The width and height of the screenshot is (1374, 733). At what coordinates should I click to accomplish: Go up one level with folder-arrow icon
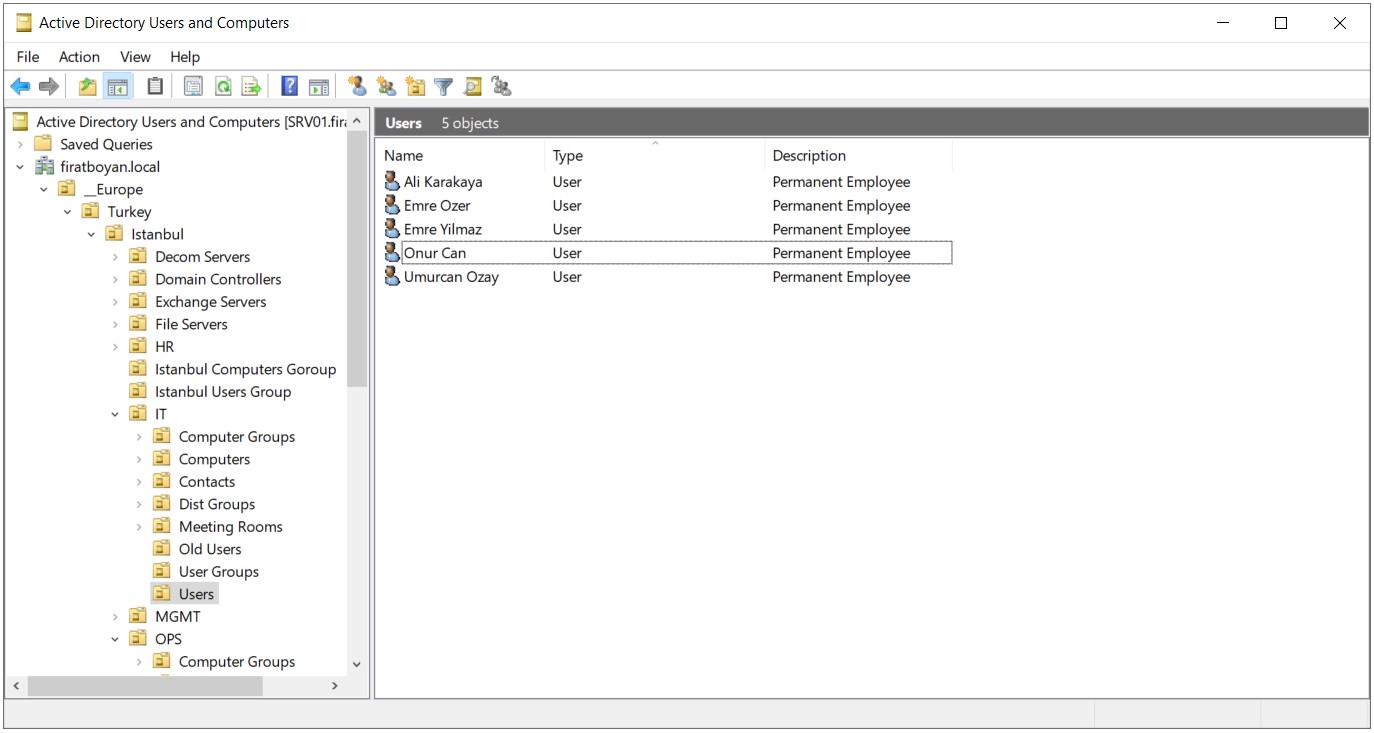coord(88,87)
